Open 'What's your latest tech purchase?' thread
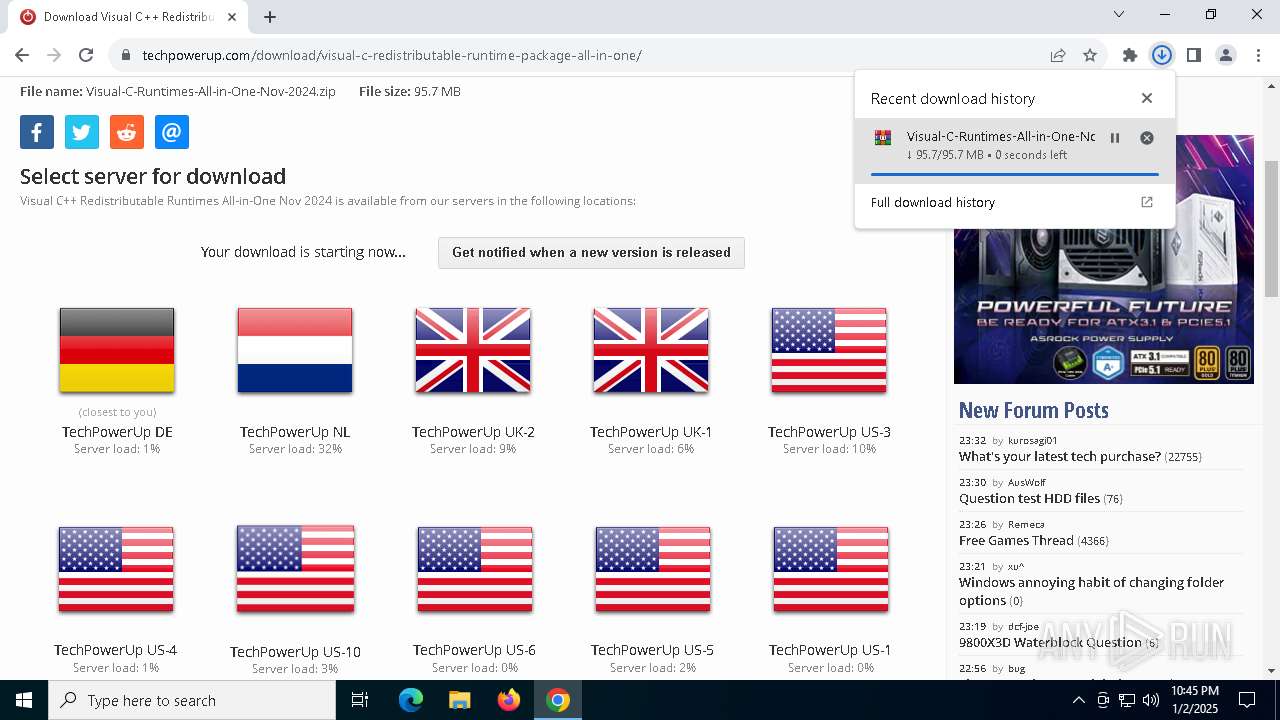This screenshot has height=720, width=1280. point(1060,456)
